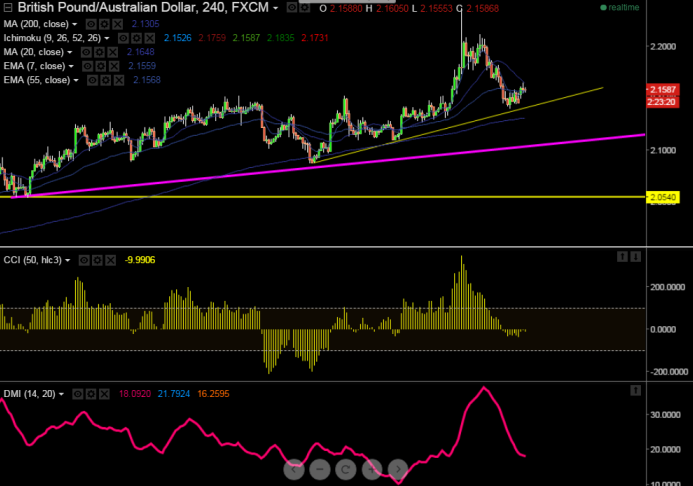Click the CCI (50, hlc3) pane label
The image size is (693, 486).
[x=33, y=260]
